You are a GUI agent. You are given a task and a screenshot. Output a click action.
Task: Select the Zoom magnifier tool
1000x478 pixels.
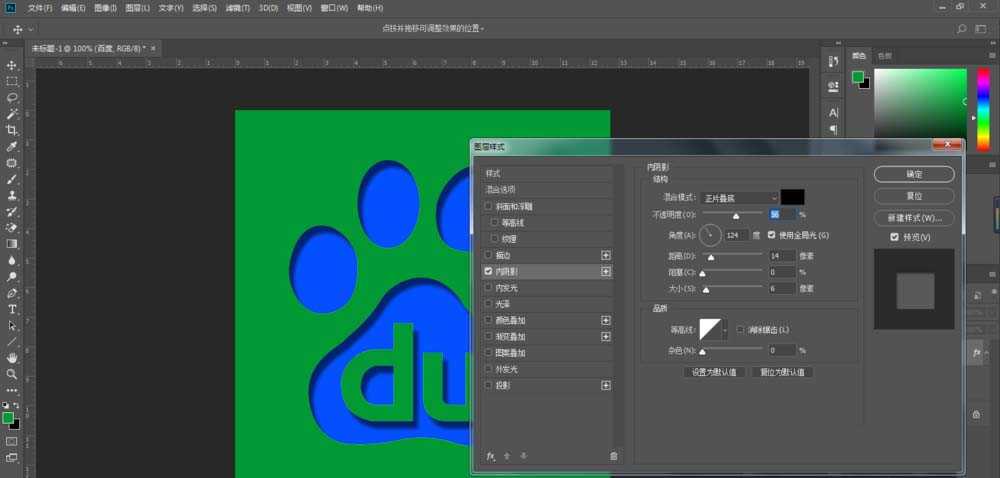tap(12, 374)
